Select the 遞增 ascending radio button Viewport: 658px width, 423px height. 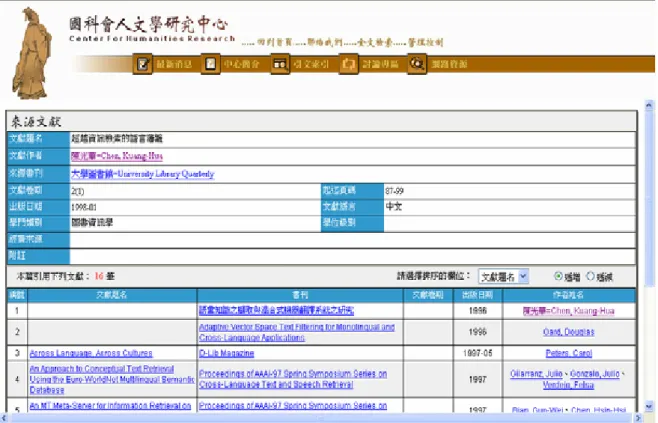pyautogui.click(x=558, y=276)
